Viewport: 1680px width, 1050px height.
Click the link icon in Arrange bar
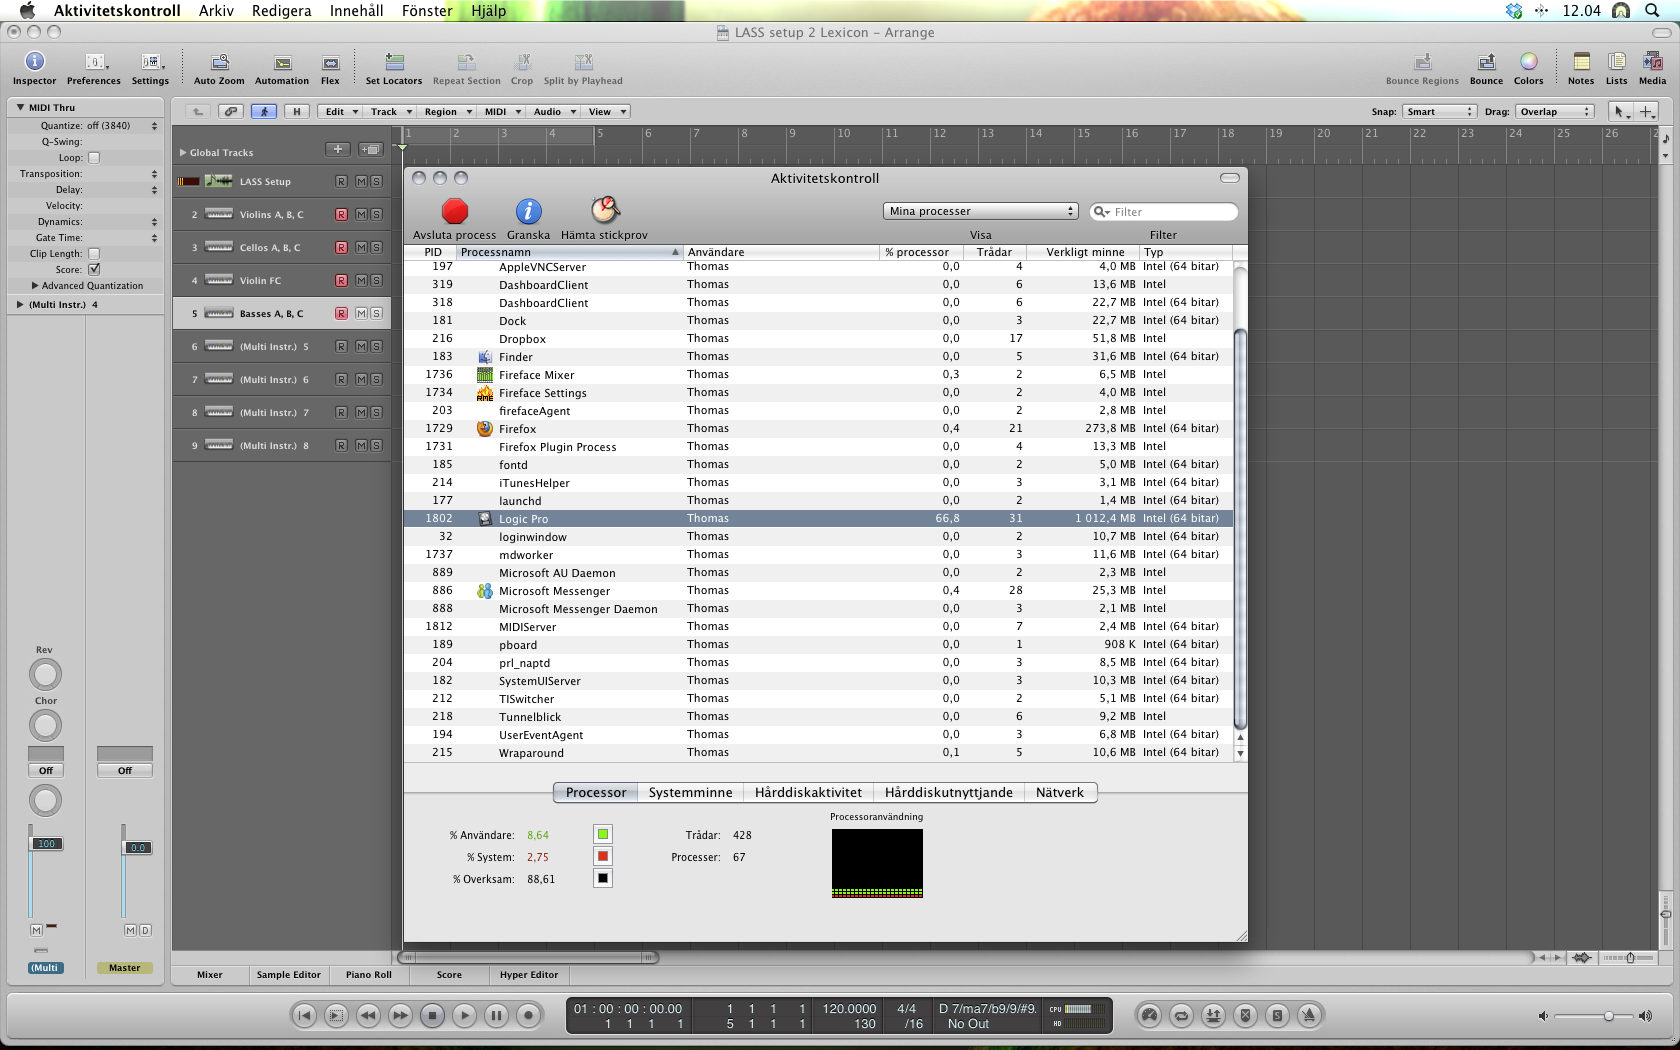[x=231, y=111]
